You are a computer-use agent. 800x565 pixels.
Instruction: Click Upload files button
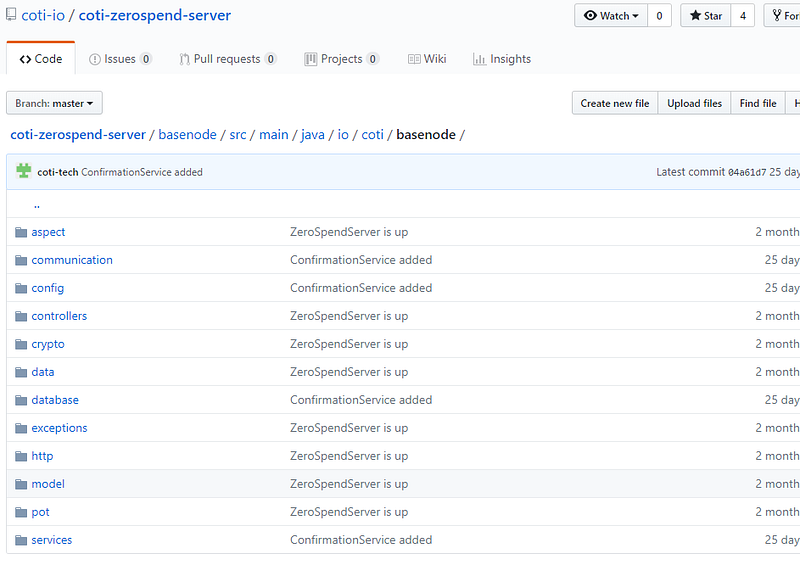pyautogui.click(x=694, y=103)
